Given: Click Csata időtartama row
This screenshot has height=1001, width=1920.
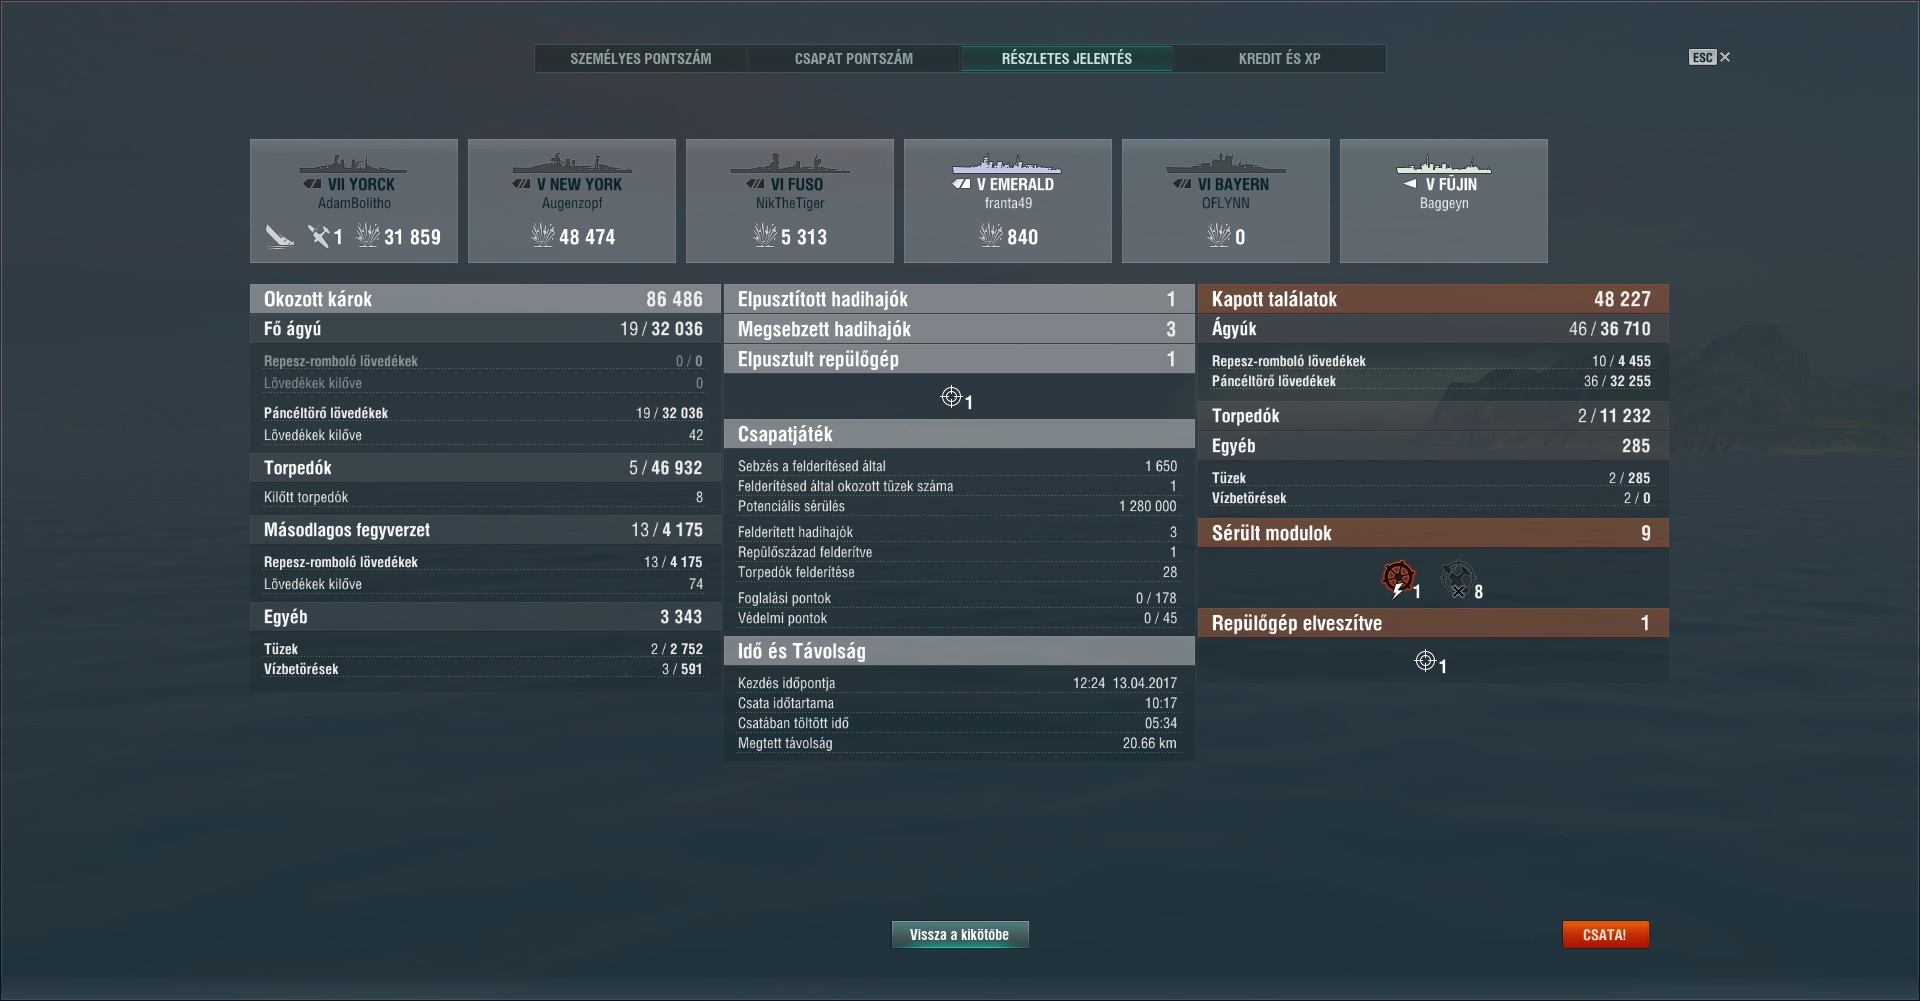Looking at the screenshot, I should 957,704.
